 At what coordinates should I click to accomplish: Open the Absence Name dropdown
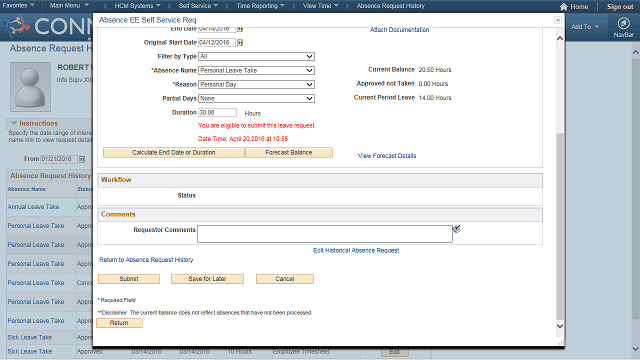pos(256,70)
